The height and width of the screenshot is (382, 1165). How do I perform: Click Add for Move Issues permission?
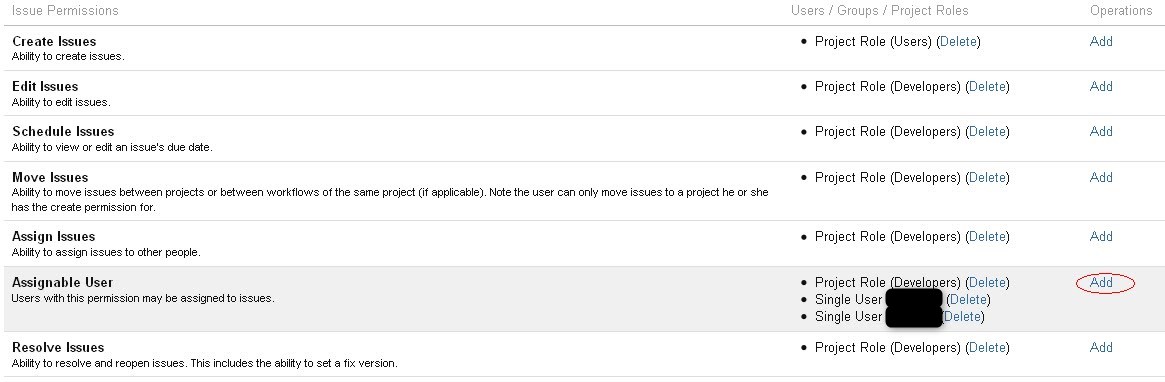click(x=1101, y=178)
